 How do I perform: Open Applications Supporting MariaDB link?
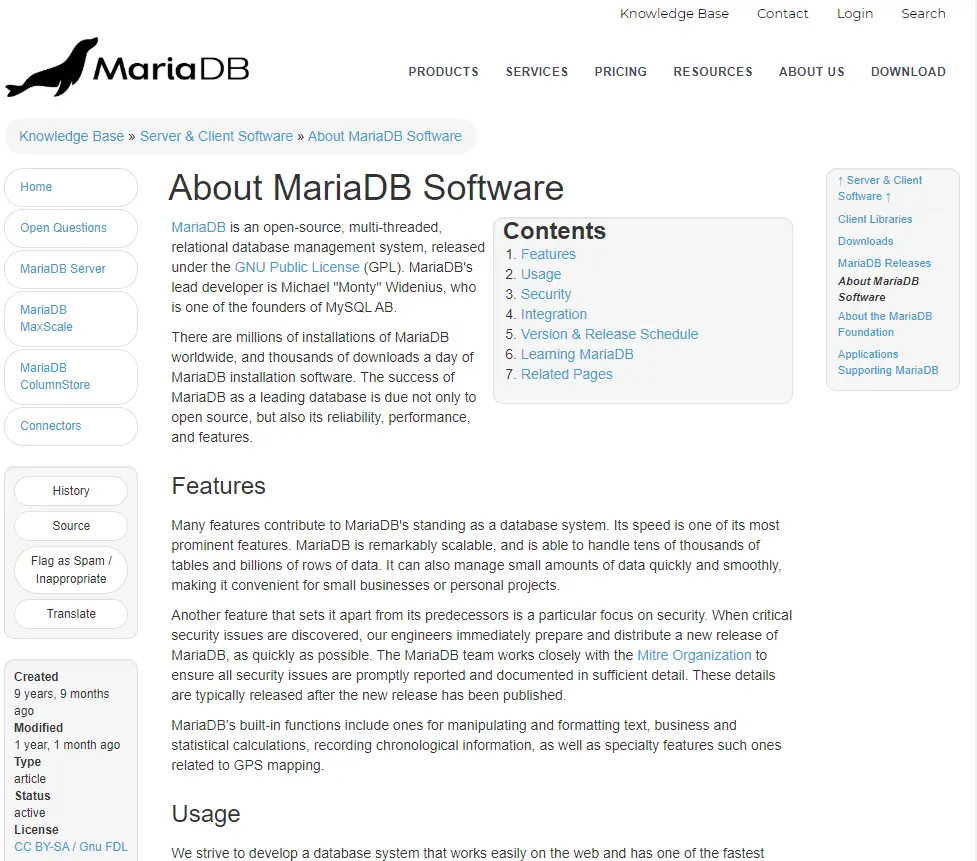click(x=888, y=362)
